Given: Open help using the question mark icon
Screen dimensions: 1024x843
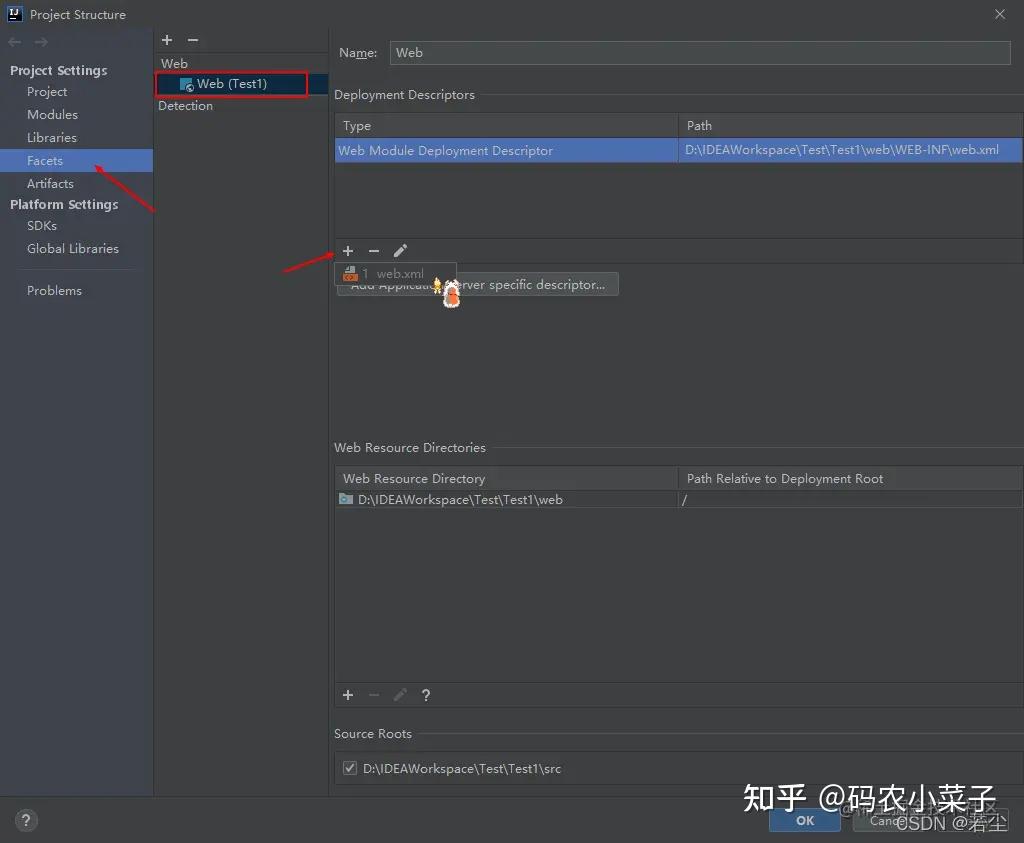Looking at the screenshot, I should tap(425, 695).
